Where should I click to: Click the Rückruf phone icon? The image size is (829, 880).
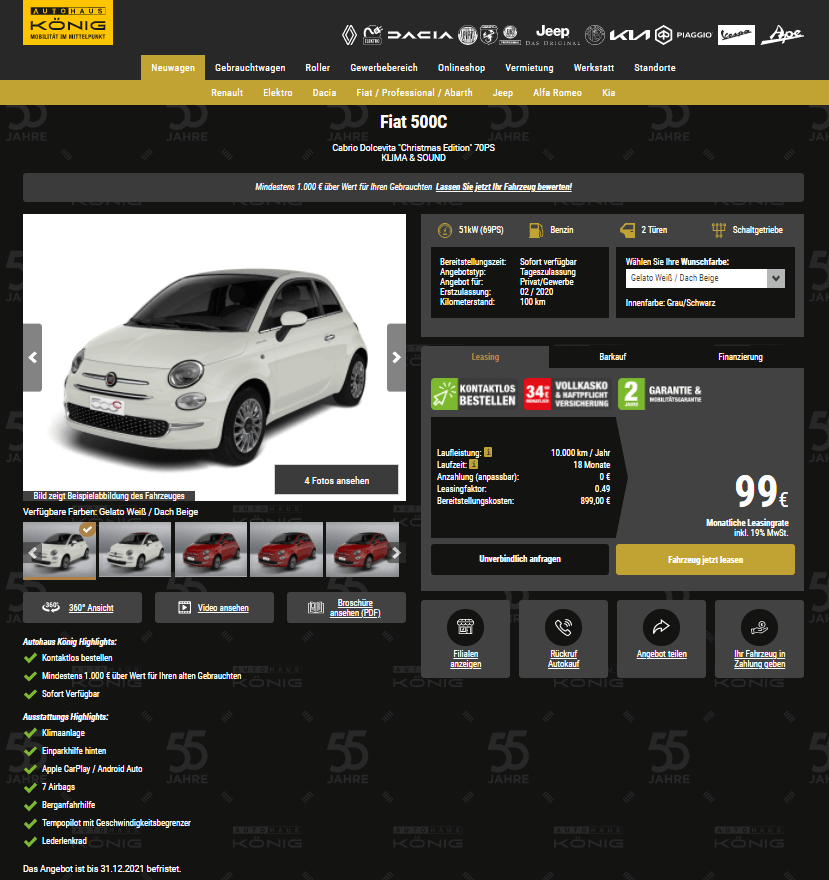click(x=564, y=627)
